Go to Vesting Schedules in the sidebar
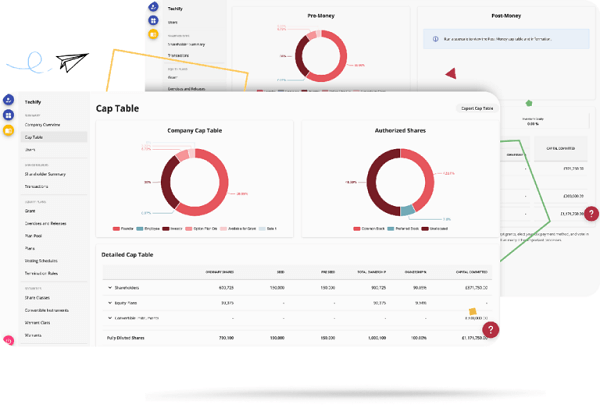Viewport: 600px width, 408px height. (41, 261)
